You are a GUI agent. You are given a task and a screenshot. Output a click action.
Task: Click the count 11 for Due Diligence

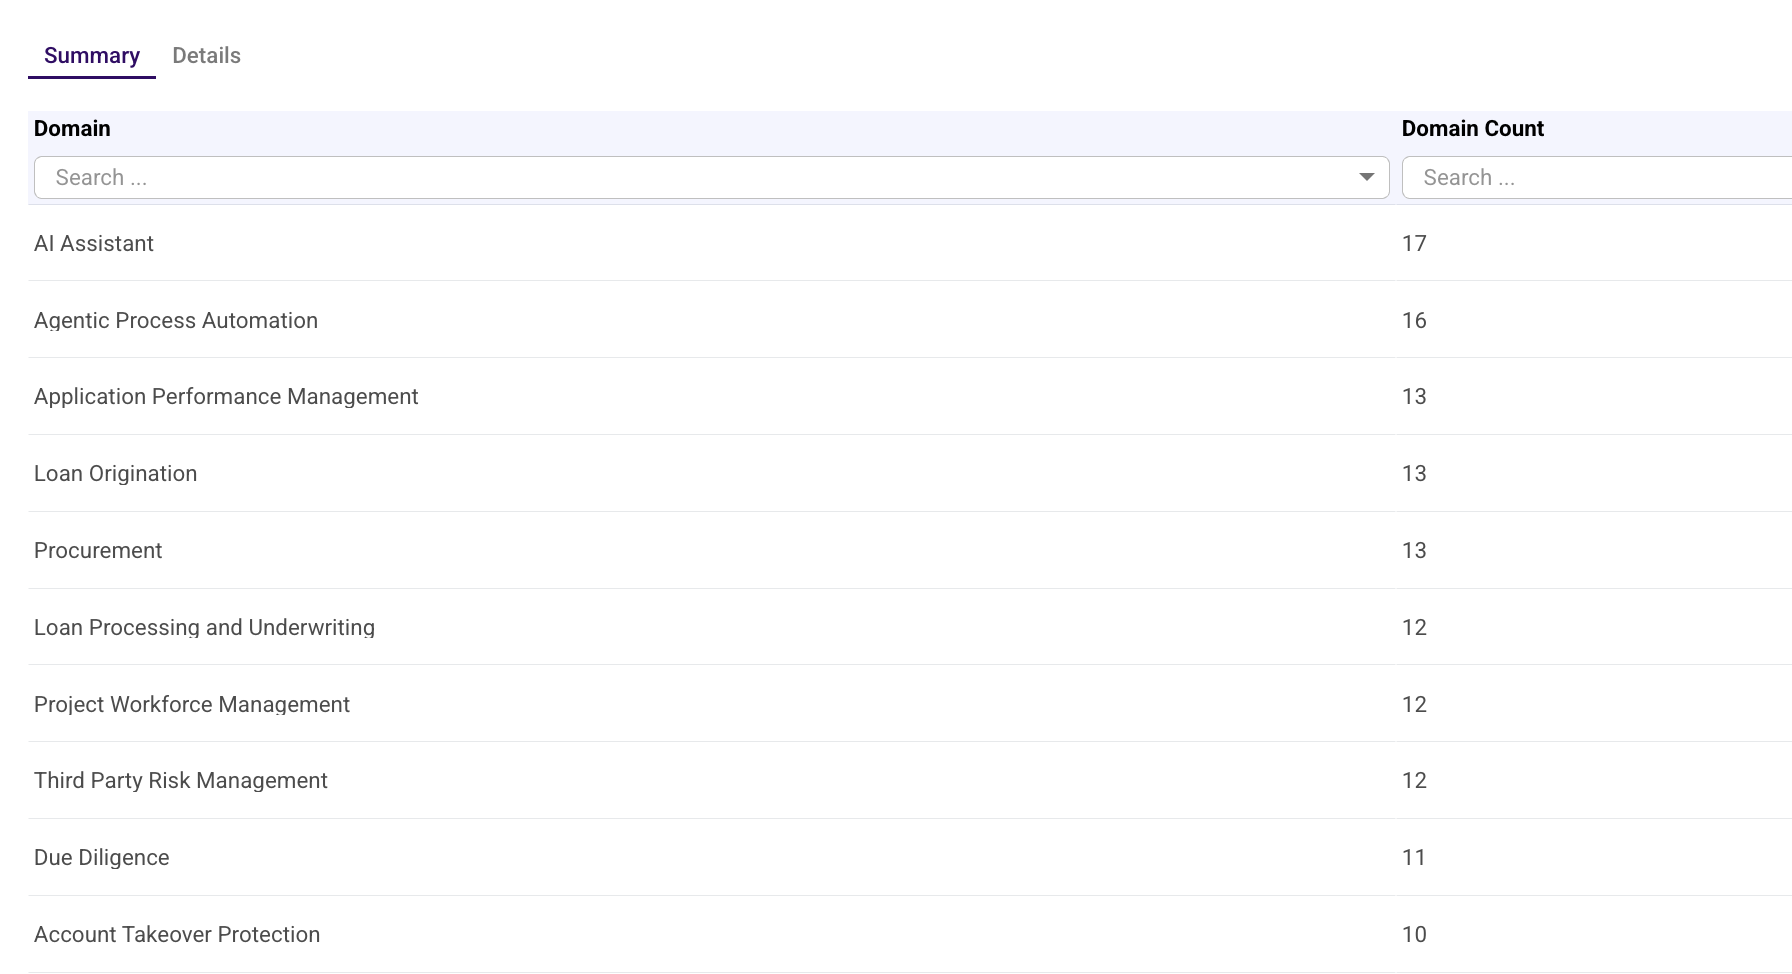point(1414,858)
